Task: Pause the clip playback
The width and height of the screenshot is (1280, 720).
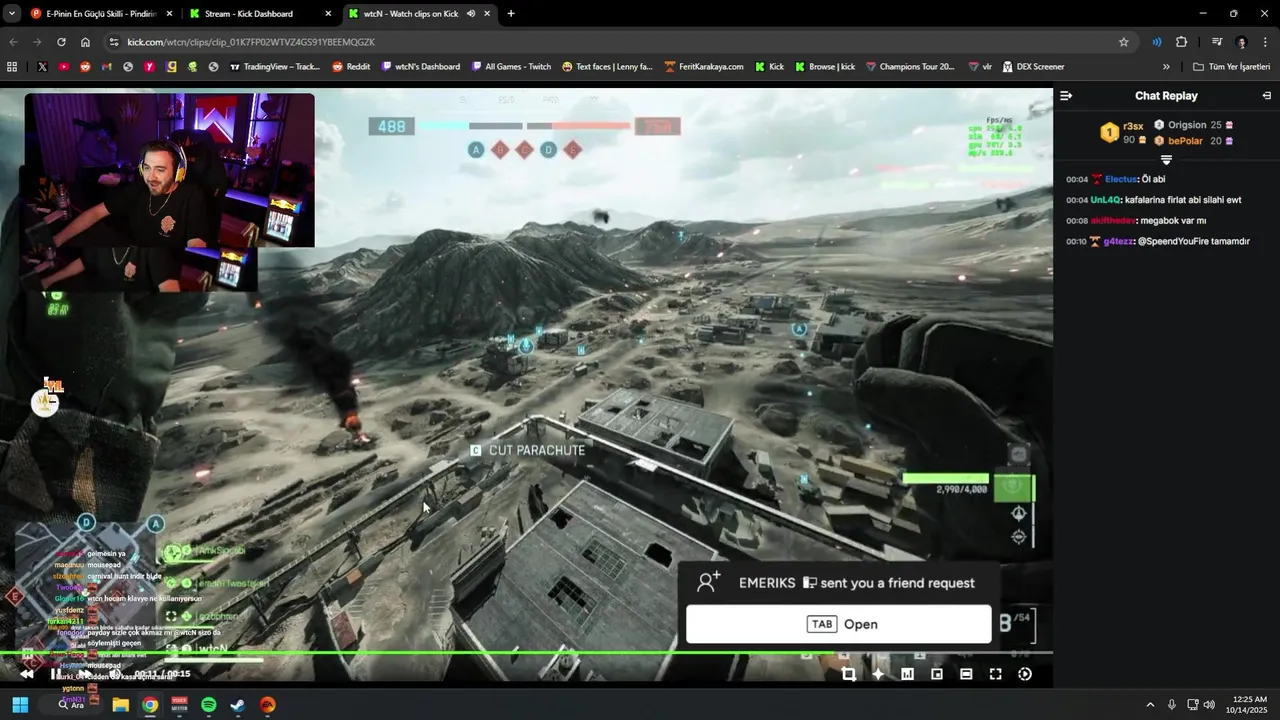Action: [54, 674]
